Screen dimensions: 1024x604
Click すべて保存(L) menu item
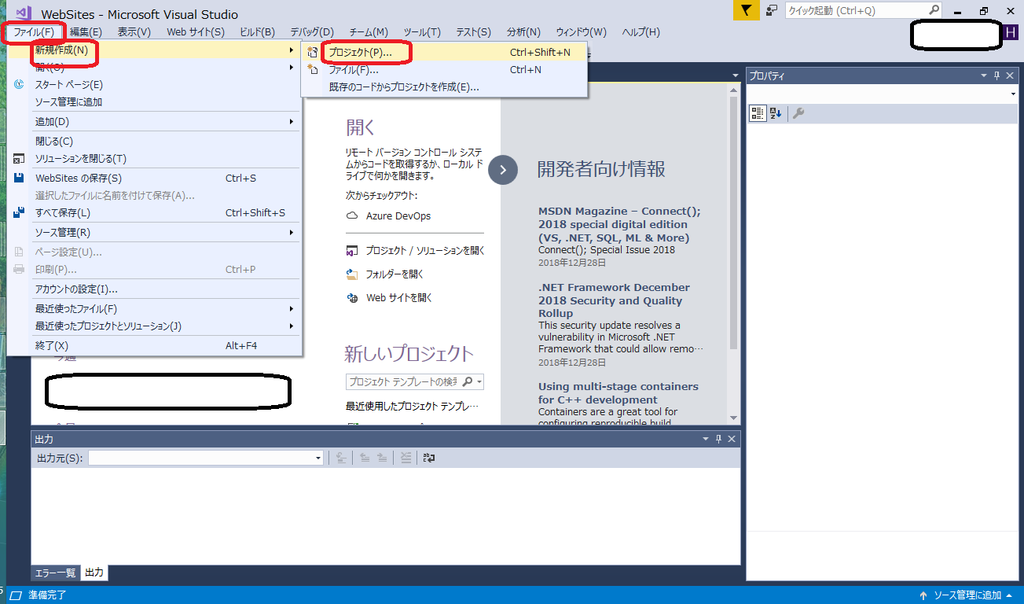(x=155, y=213)
